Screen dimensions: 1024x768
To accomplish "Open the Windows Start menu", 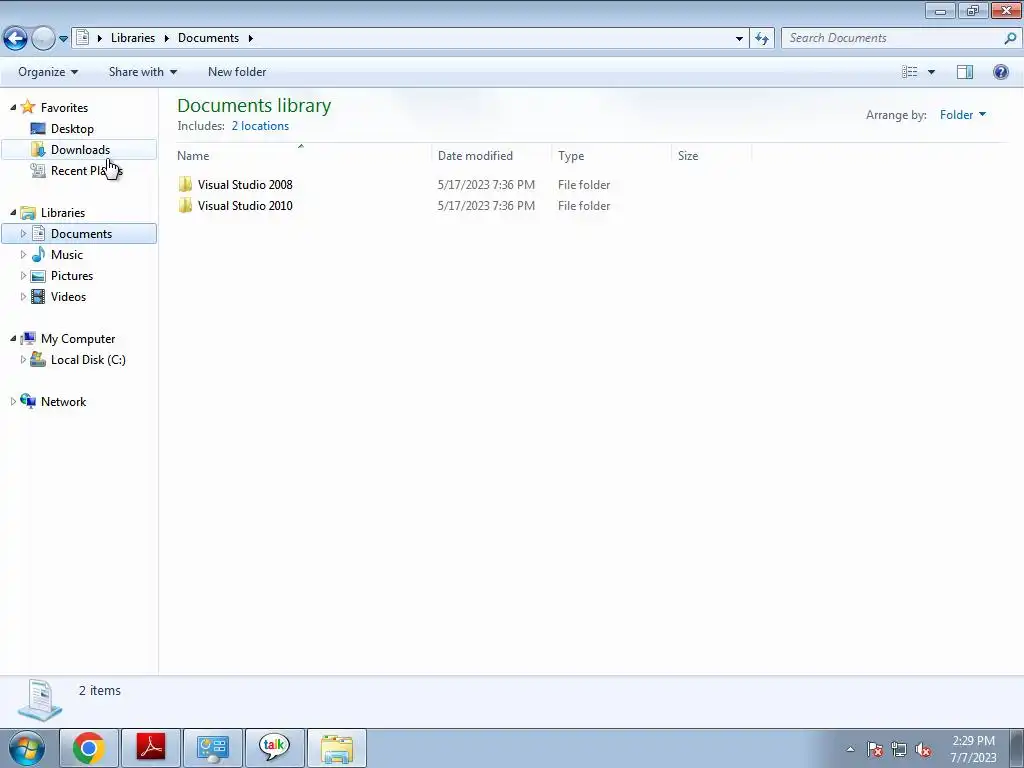I will 26,748.
